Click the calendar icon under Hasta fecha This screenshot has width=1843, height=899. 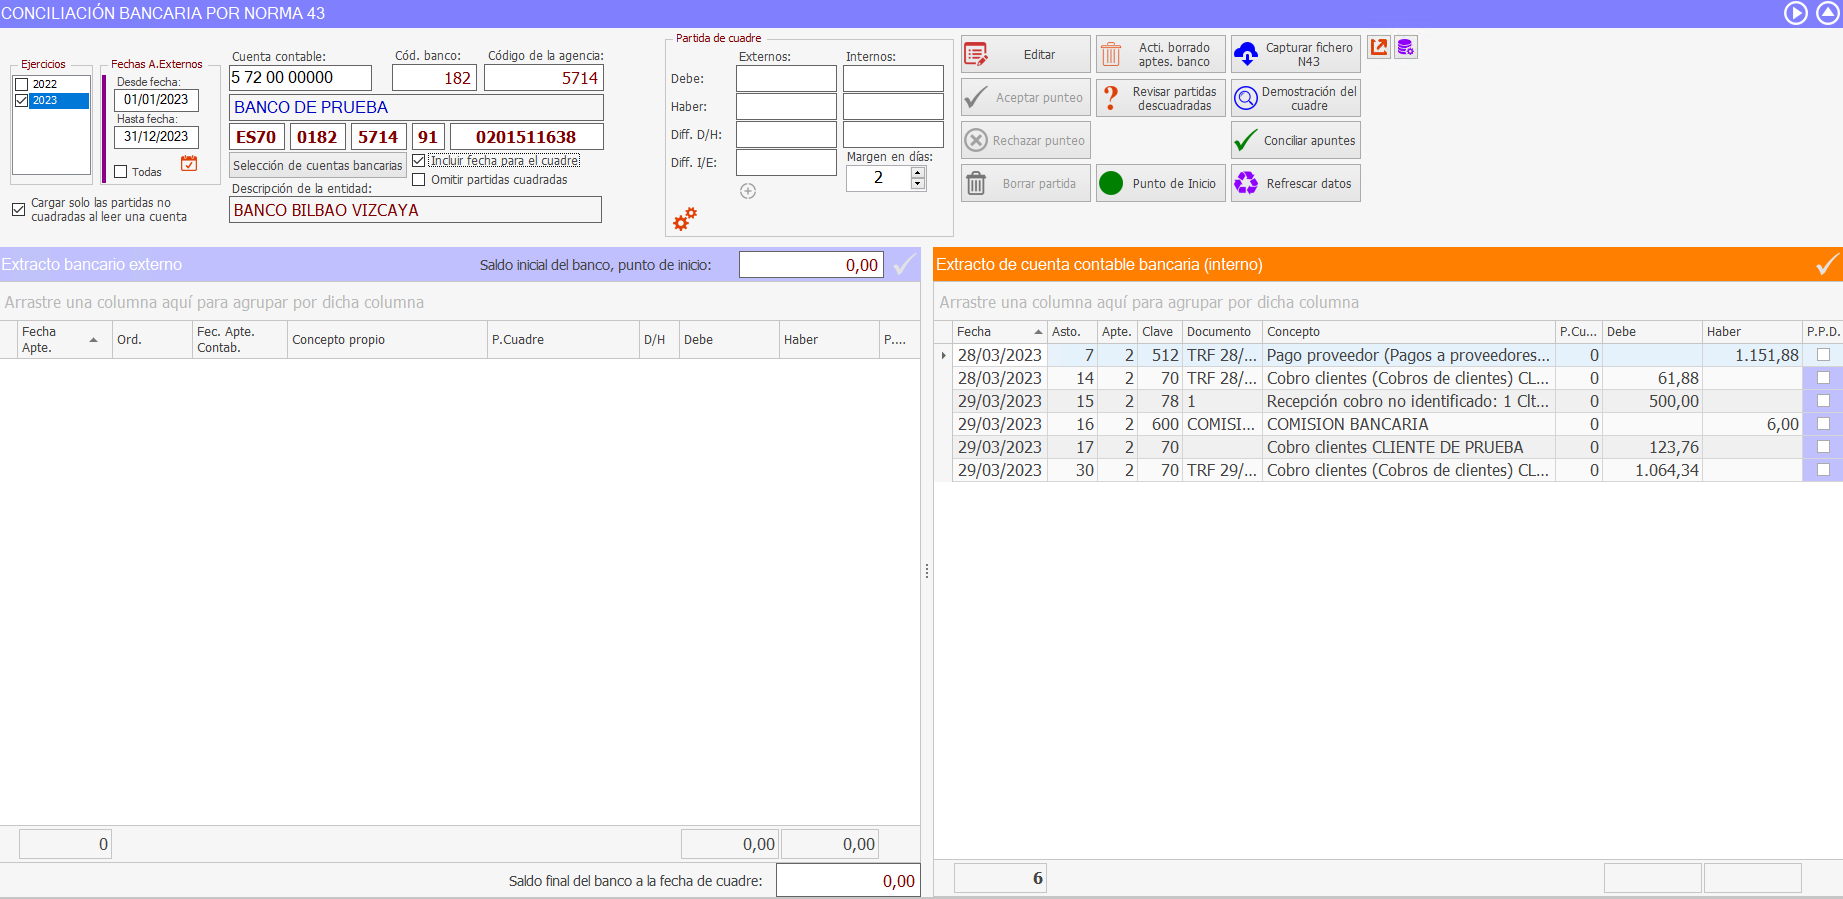(189, 164)
